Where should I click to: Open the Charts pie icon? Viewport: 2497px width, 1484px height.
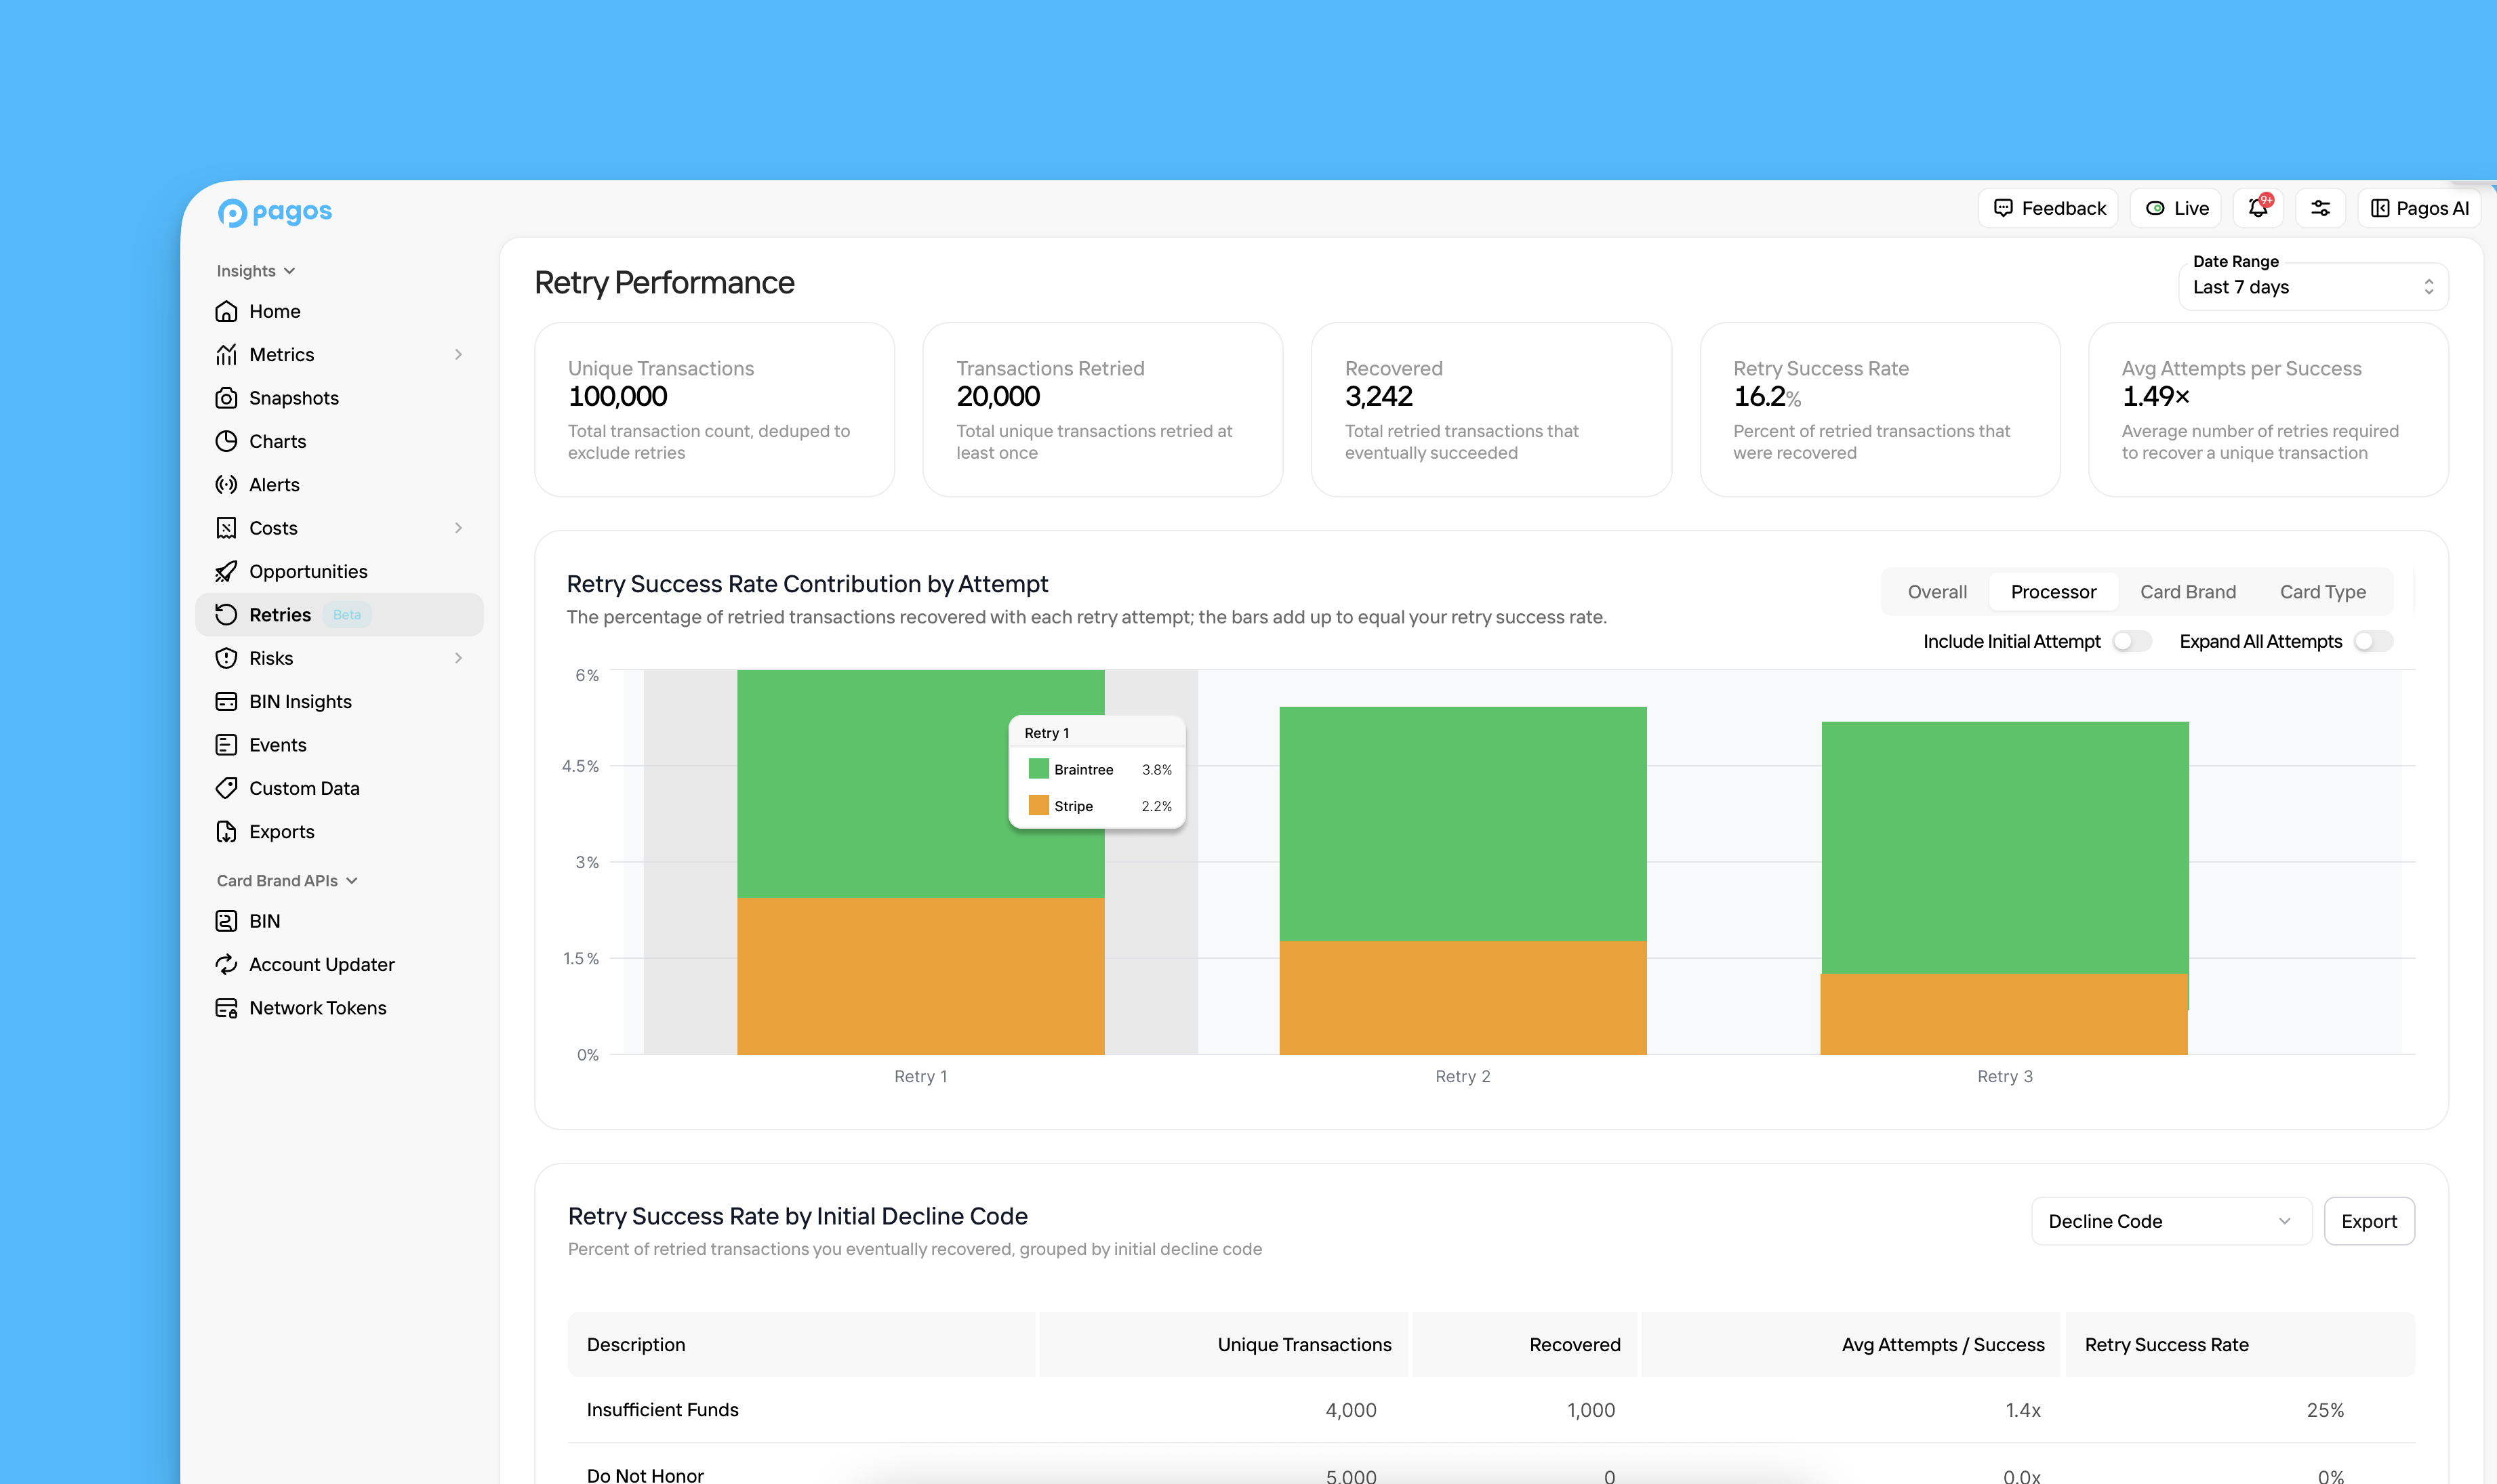point(226,441)
